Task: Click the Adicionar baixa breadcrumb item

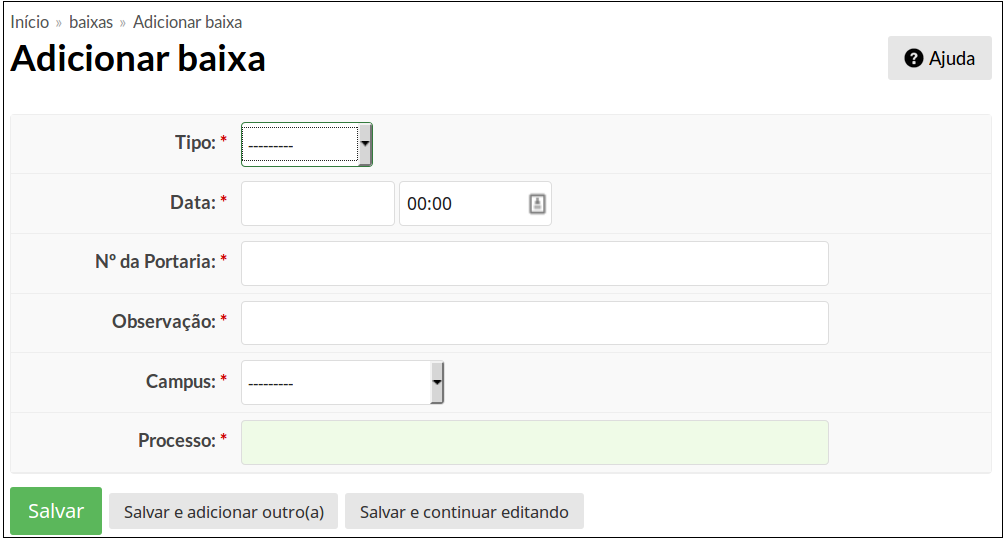Action: tap(188, 23)
